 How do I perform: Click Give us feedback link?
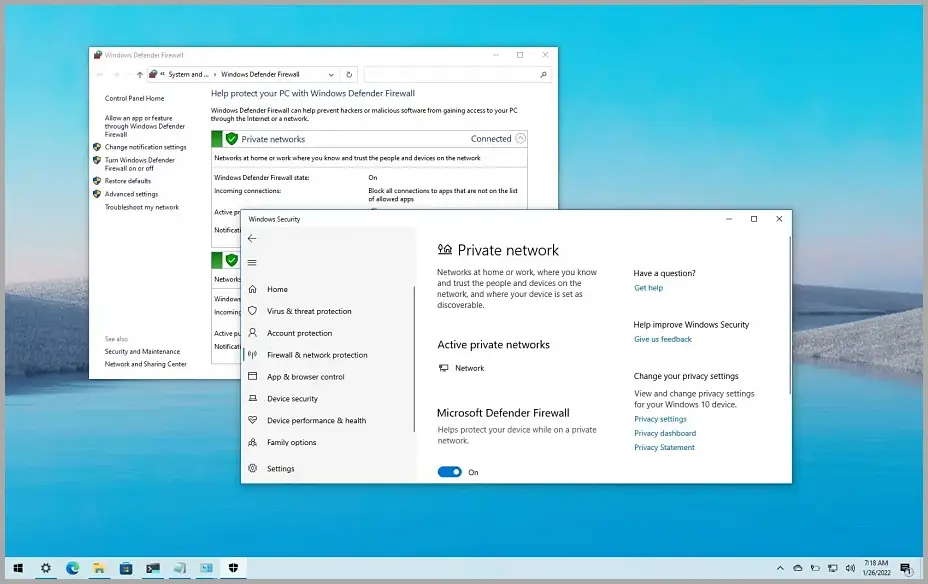[663, 340]
